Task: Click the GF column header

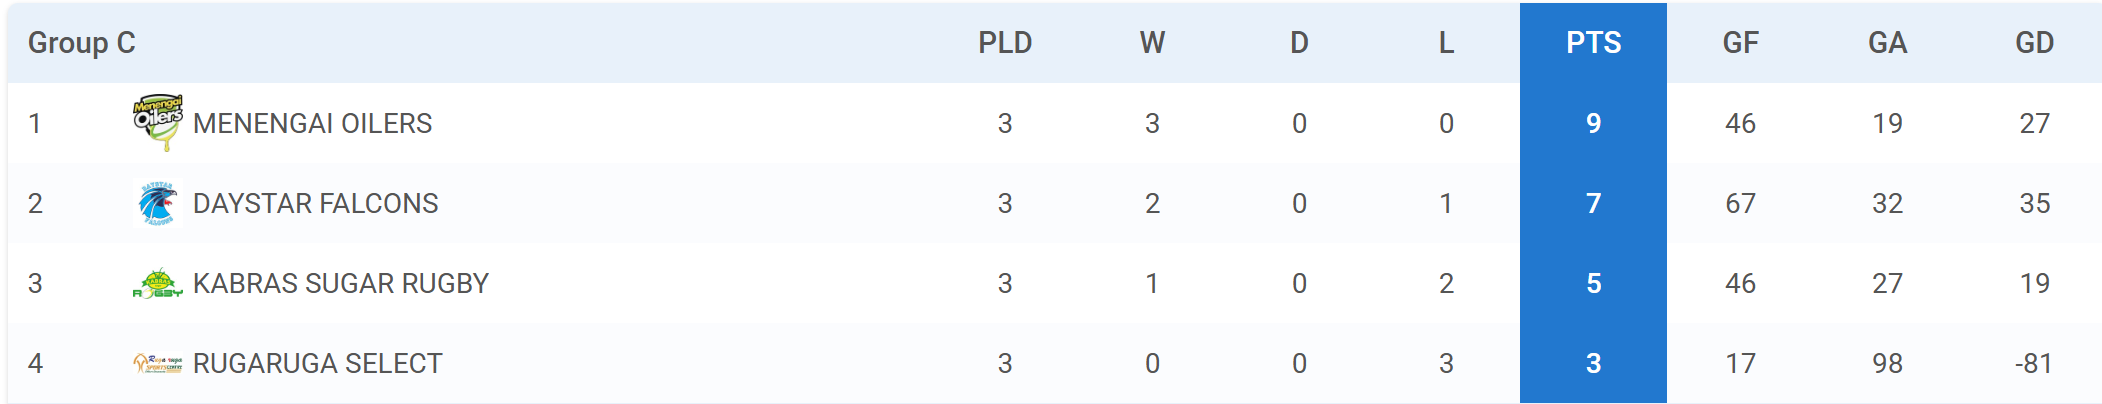Action: 1740,43
